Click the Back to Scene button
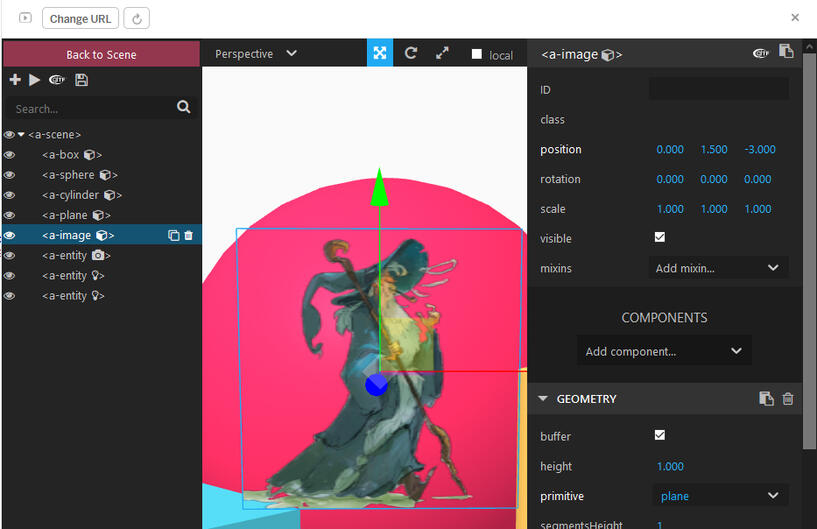 pyautogui.click(x=101, y=54)
